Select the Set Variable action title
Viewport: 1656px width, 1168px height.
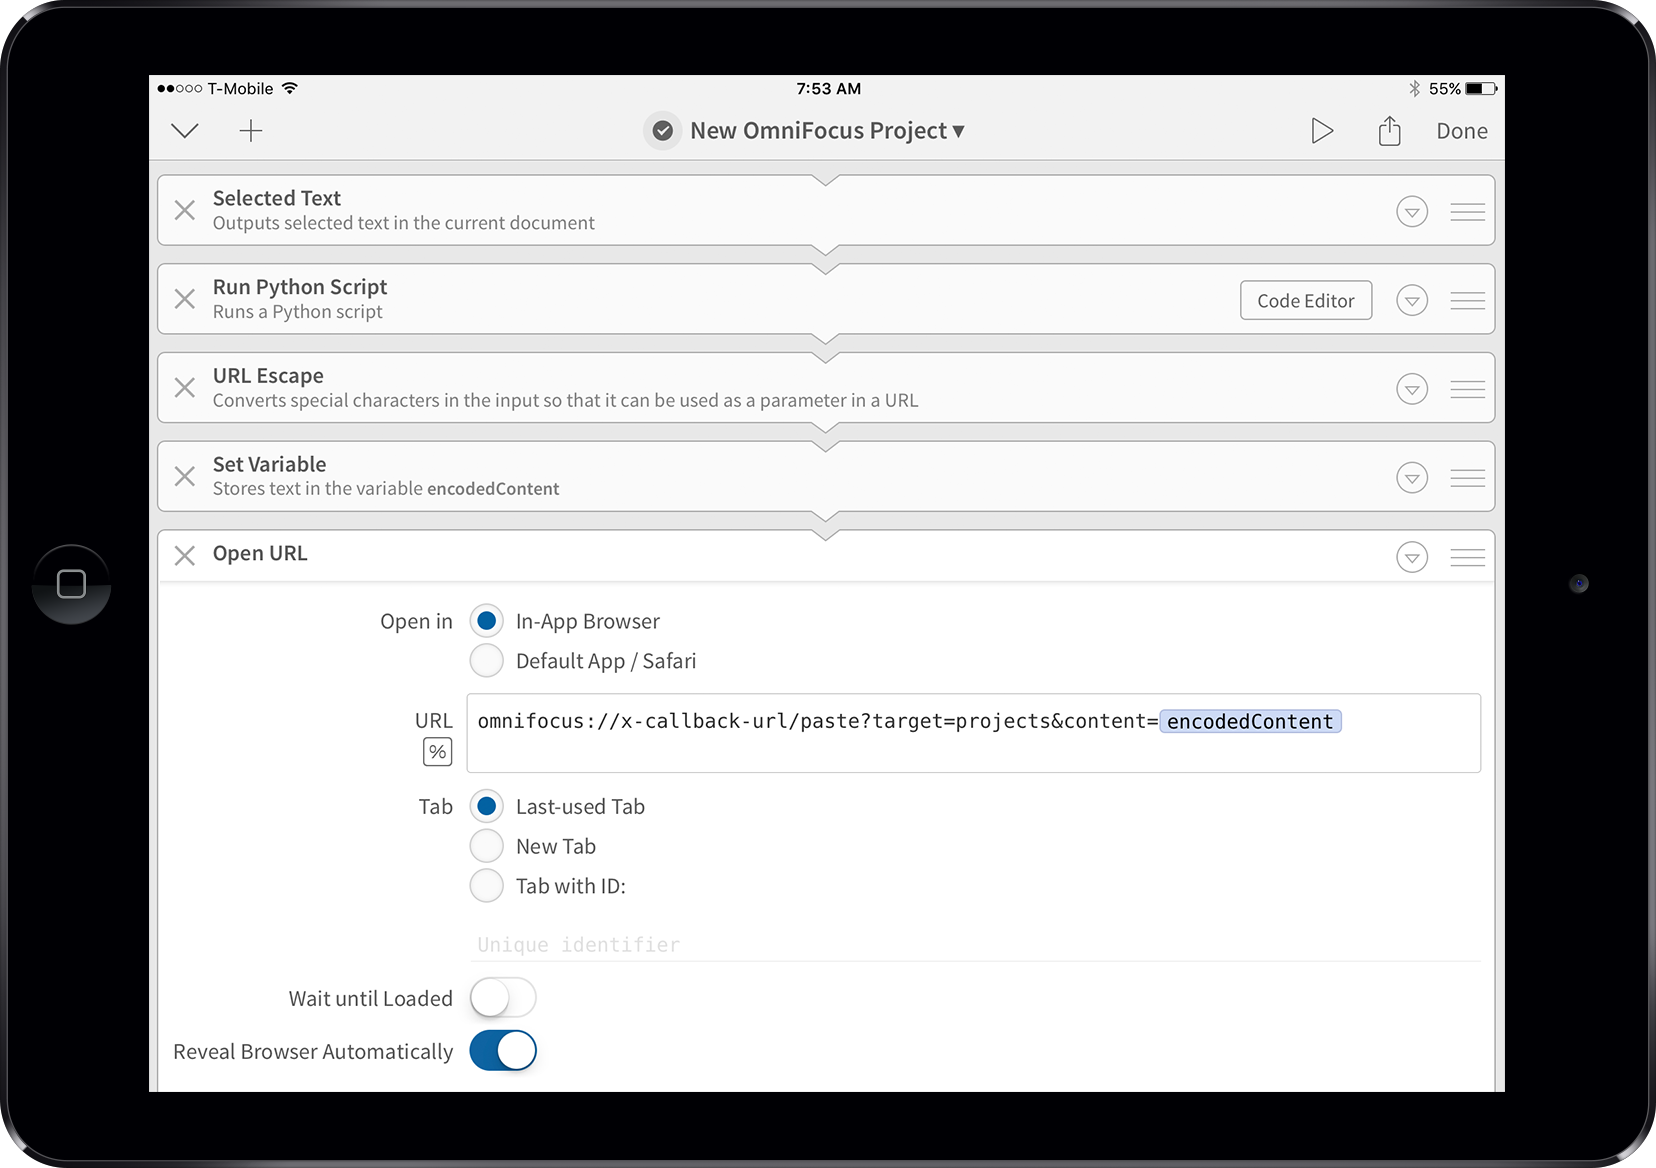pyautogui.click(x=270, y=464)
